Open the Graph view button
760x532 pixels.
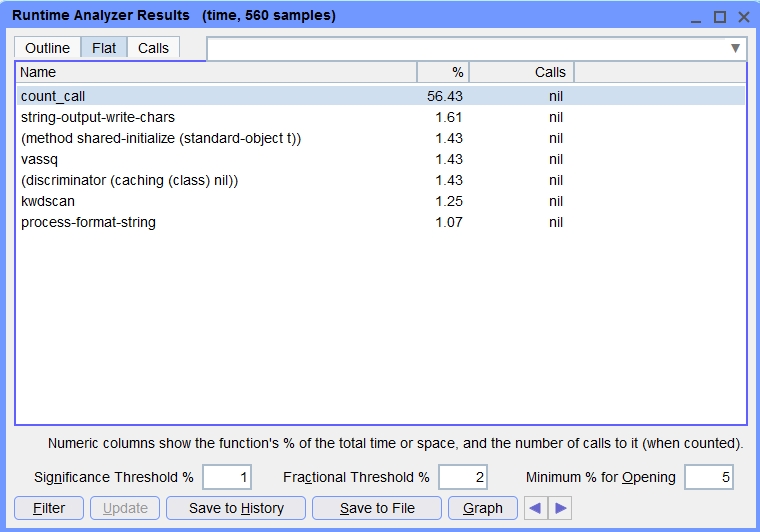pos(482,508)
